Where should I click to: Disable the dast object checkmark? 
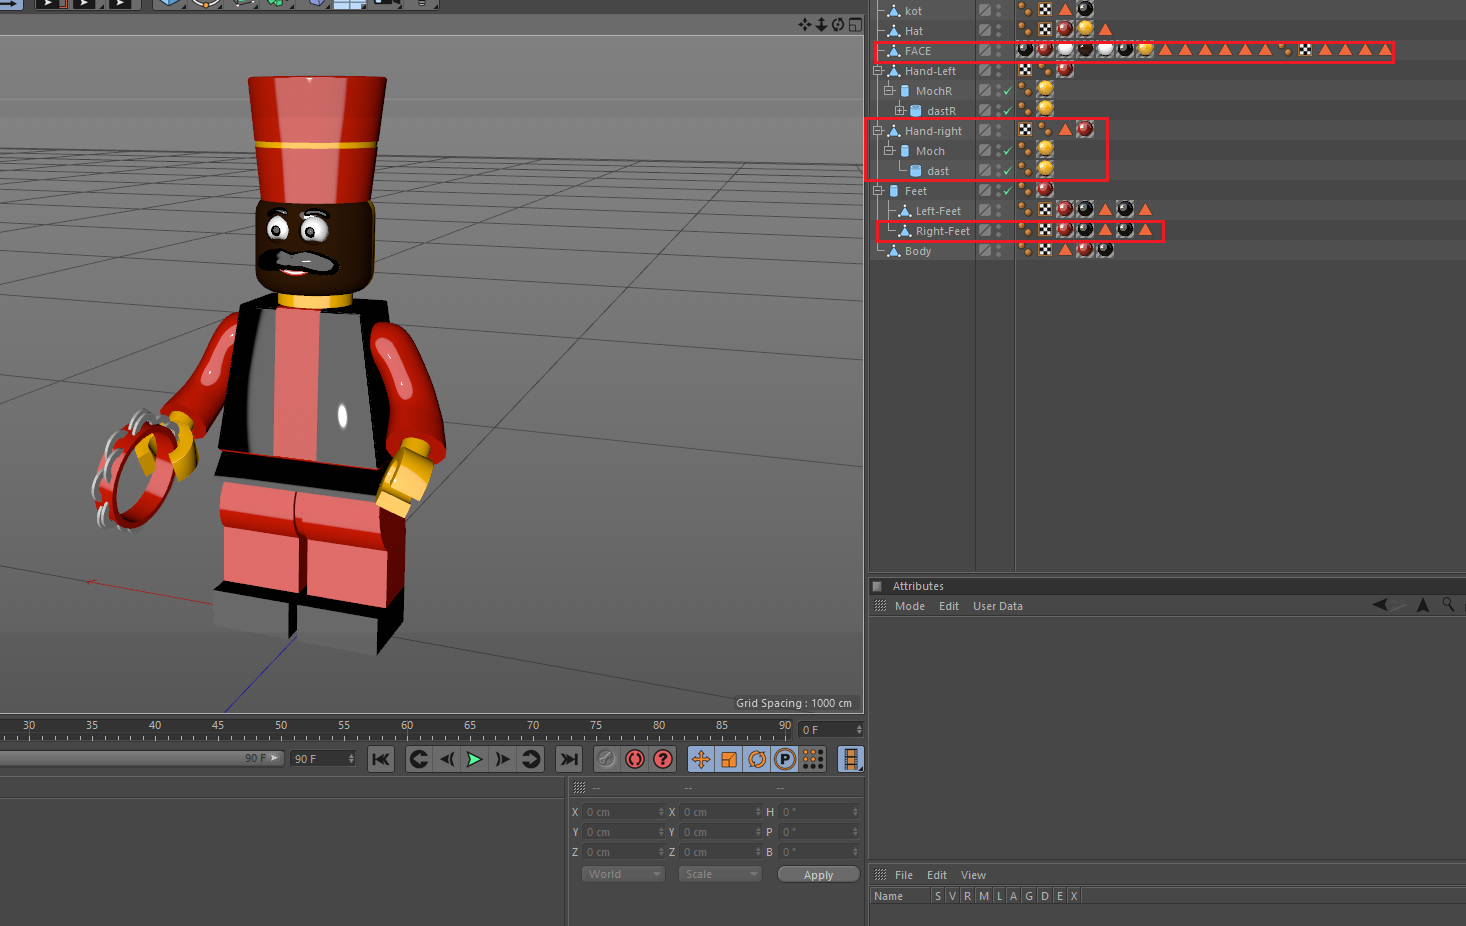click(x=1007, y=171)
